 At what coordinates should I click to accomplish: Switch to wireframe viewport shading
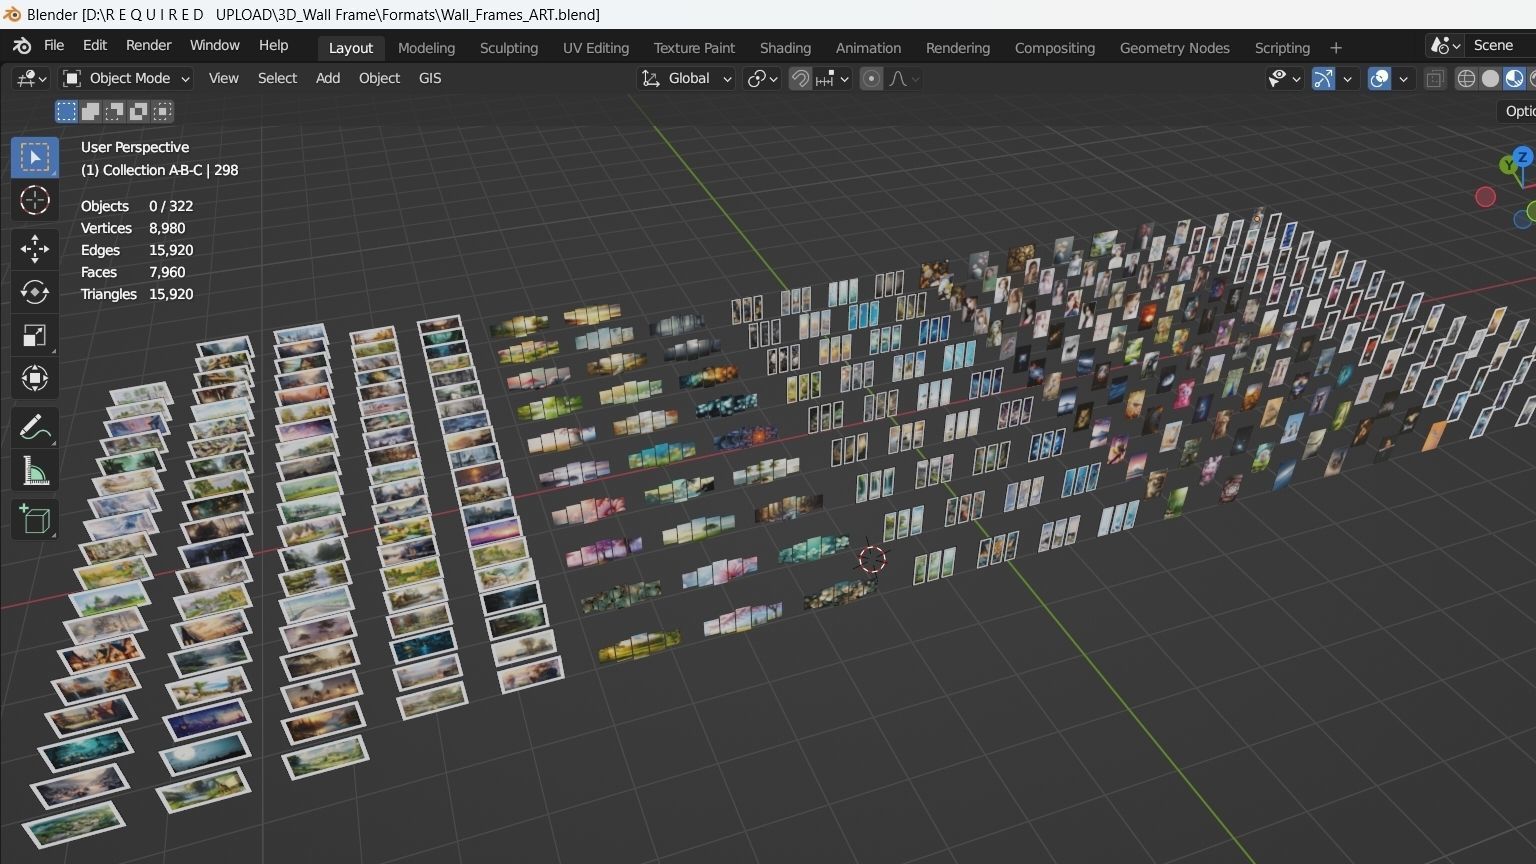coord(1466,79)
